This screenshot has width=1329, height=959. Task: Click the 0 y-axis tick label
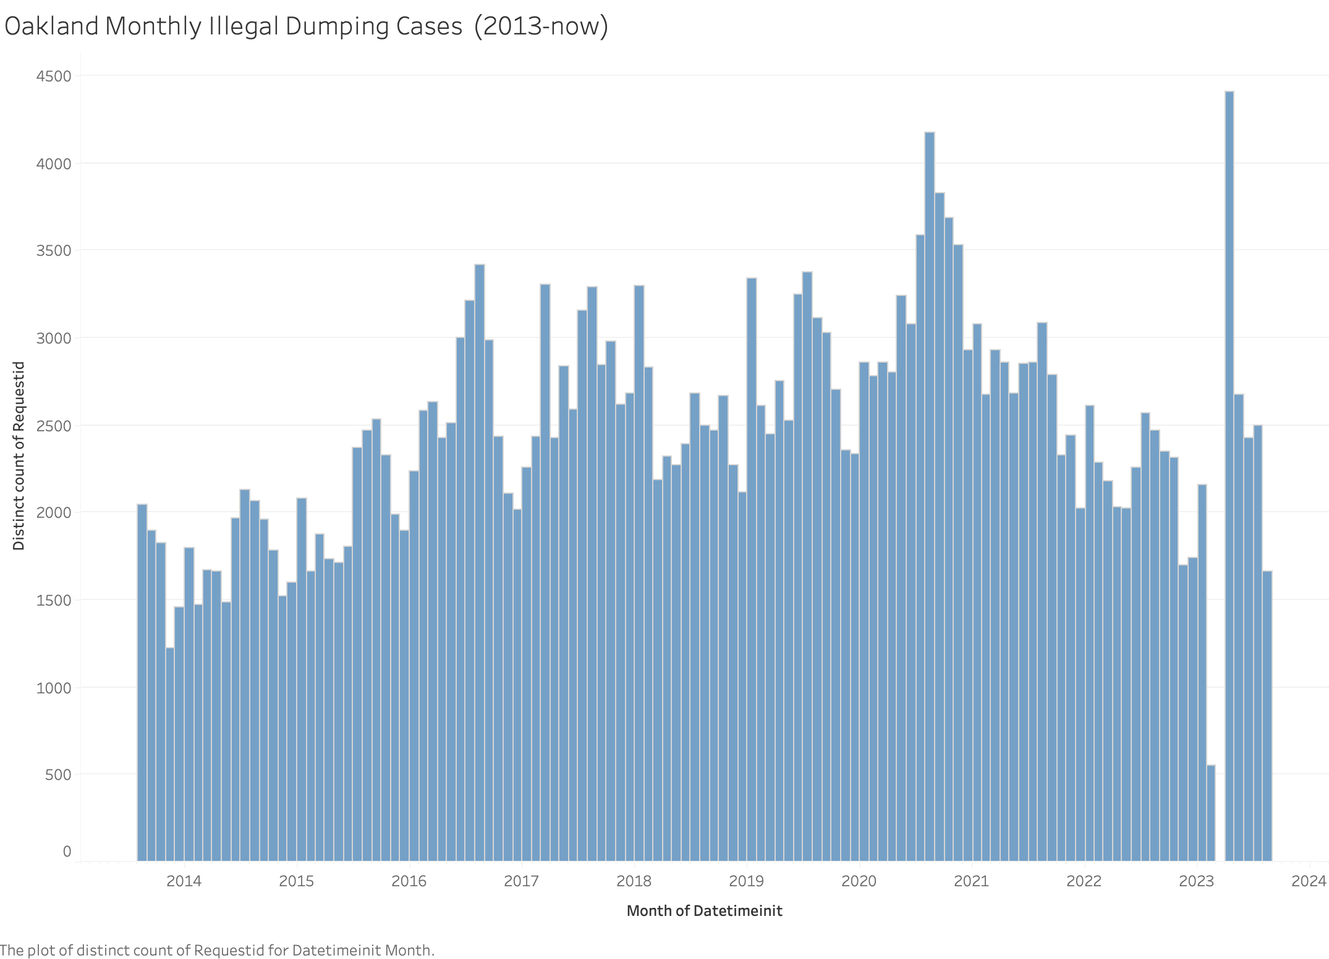[x=67, y=851]
